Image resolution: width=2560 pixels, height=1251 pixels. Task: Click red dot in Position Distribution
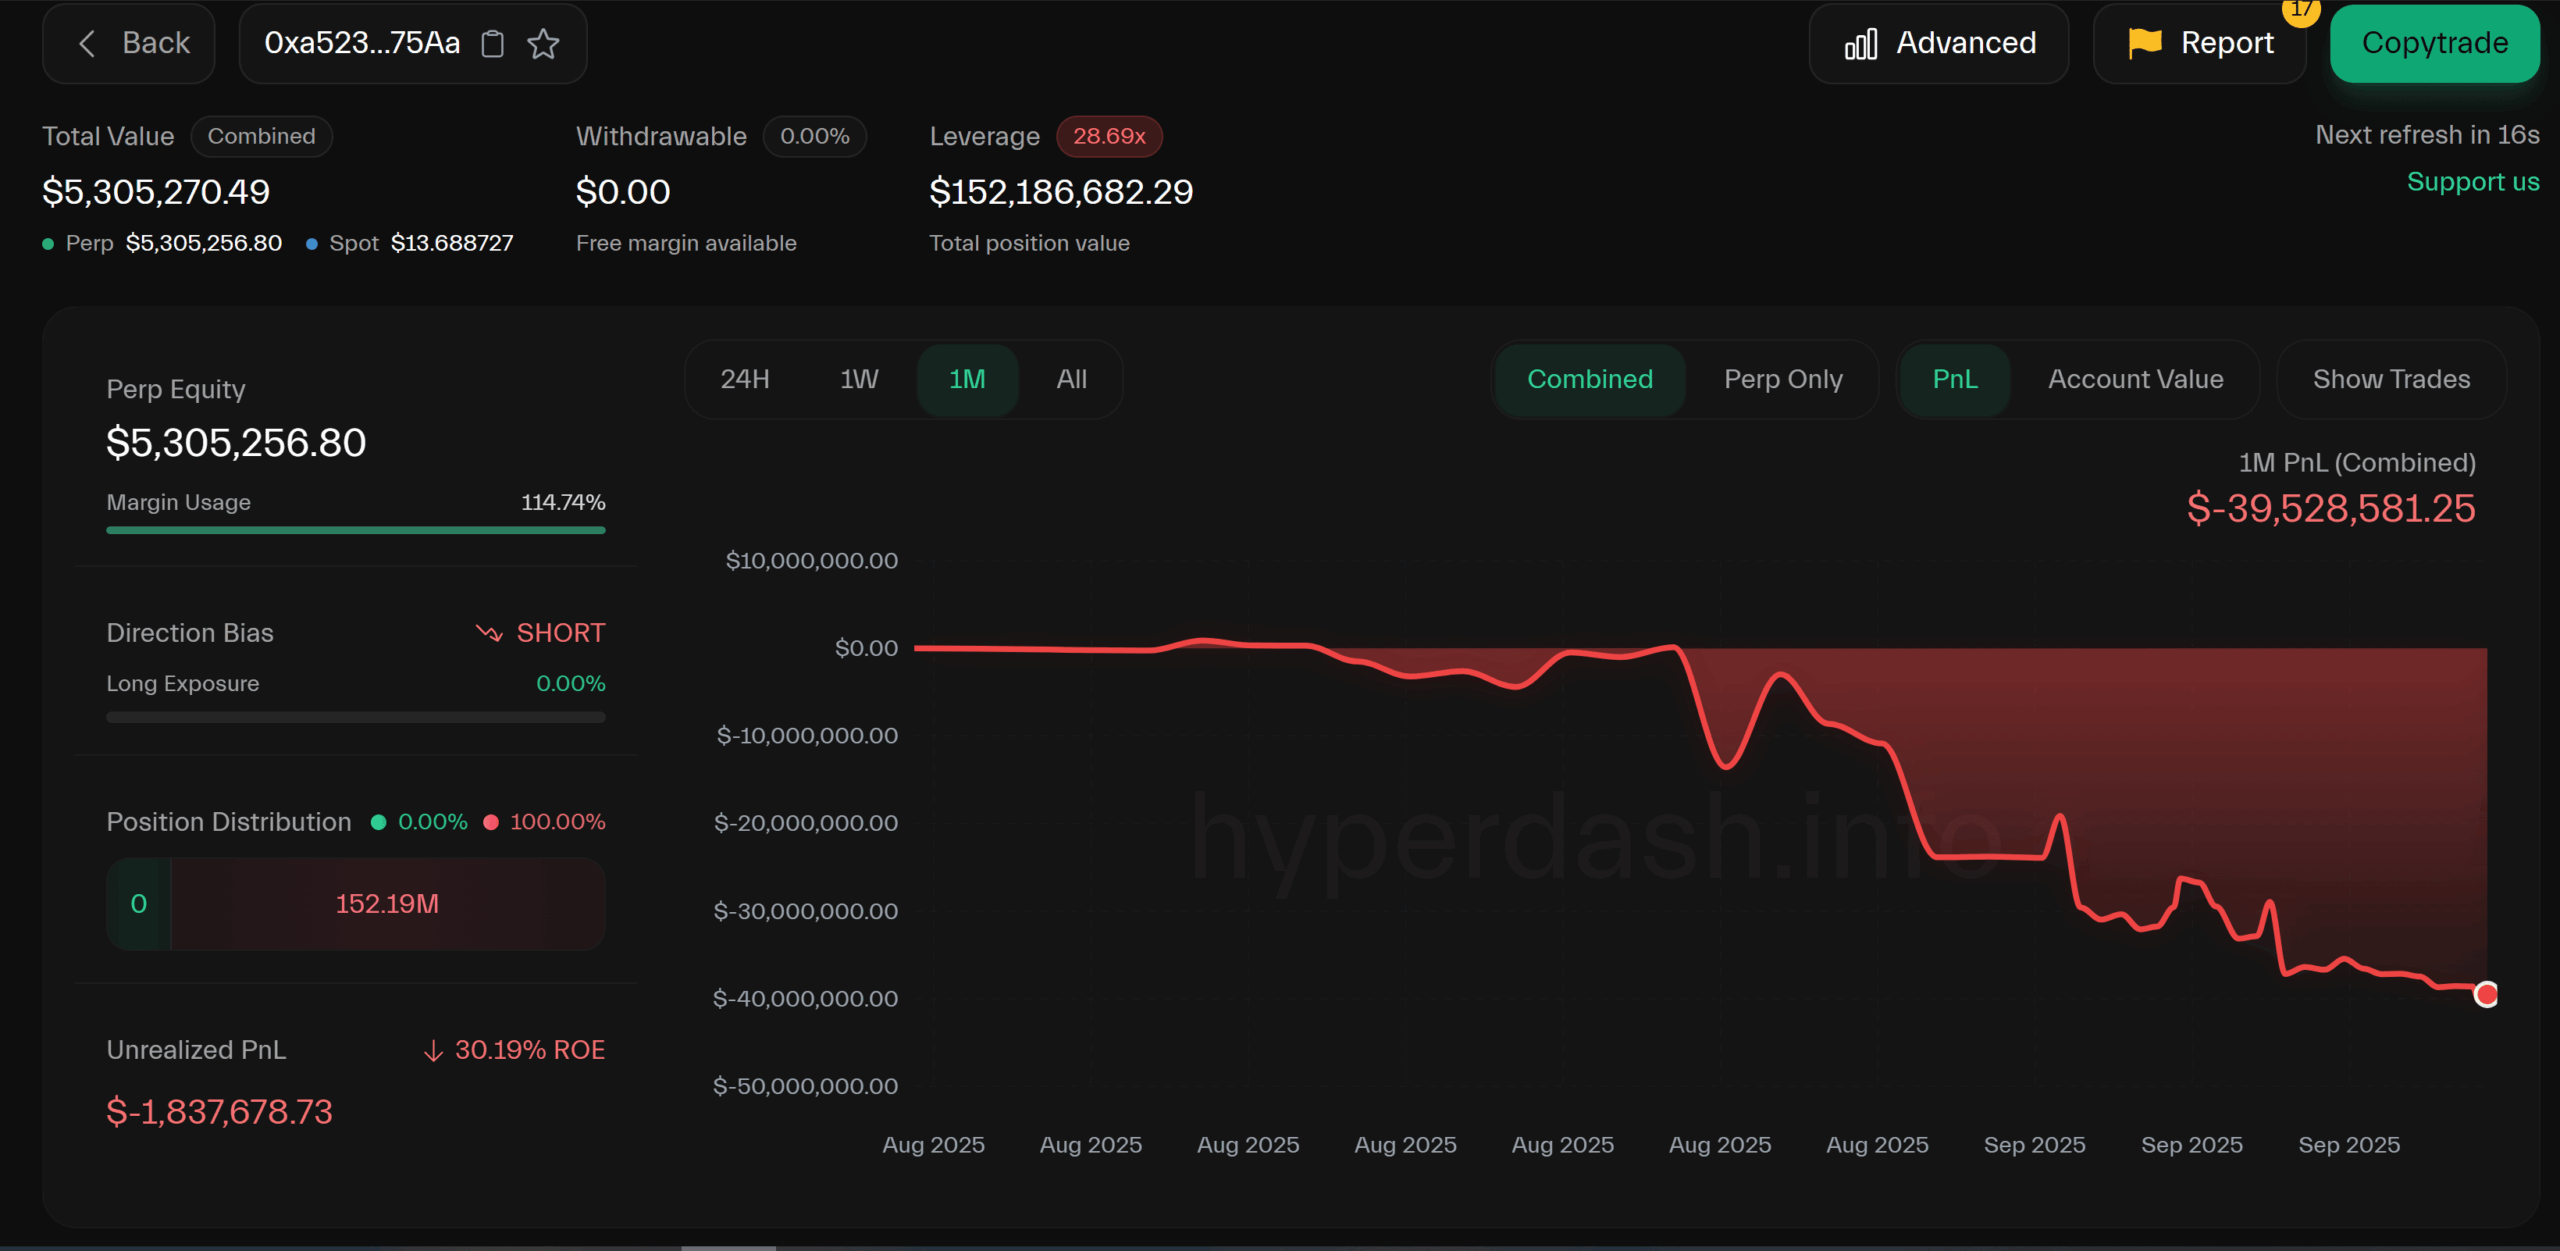(491, 822)
